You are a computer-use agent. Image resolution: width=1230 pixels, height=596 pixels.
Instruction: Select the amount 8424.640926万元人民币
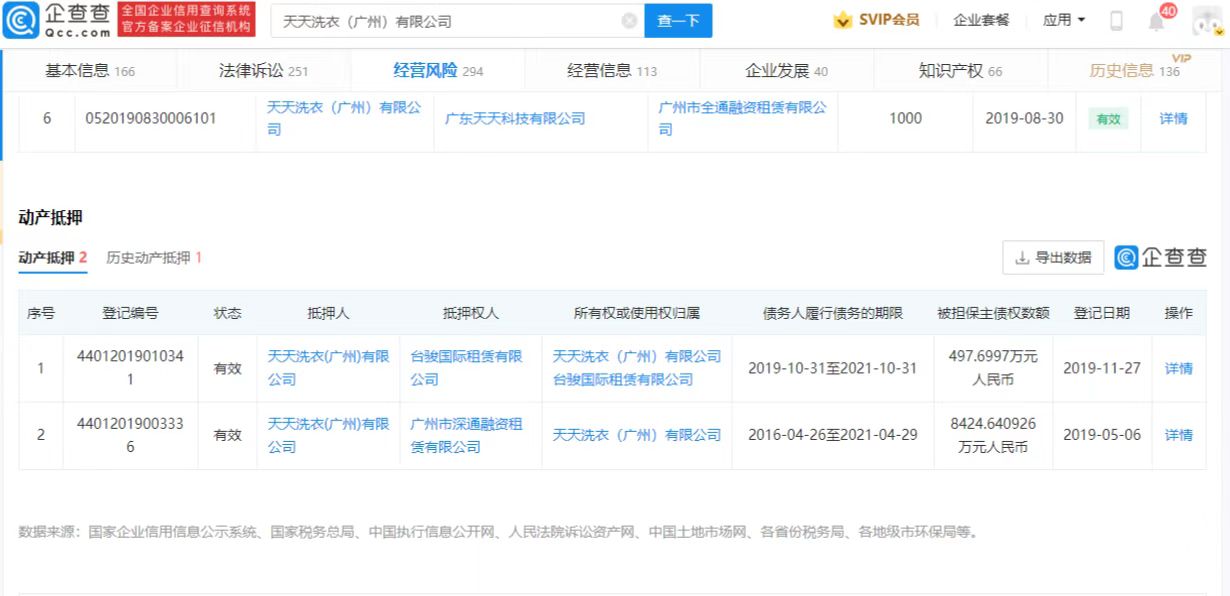[993, 435]
